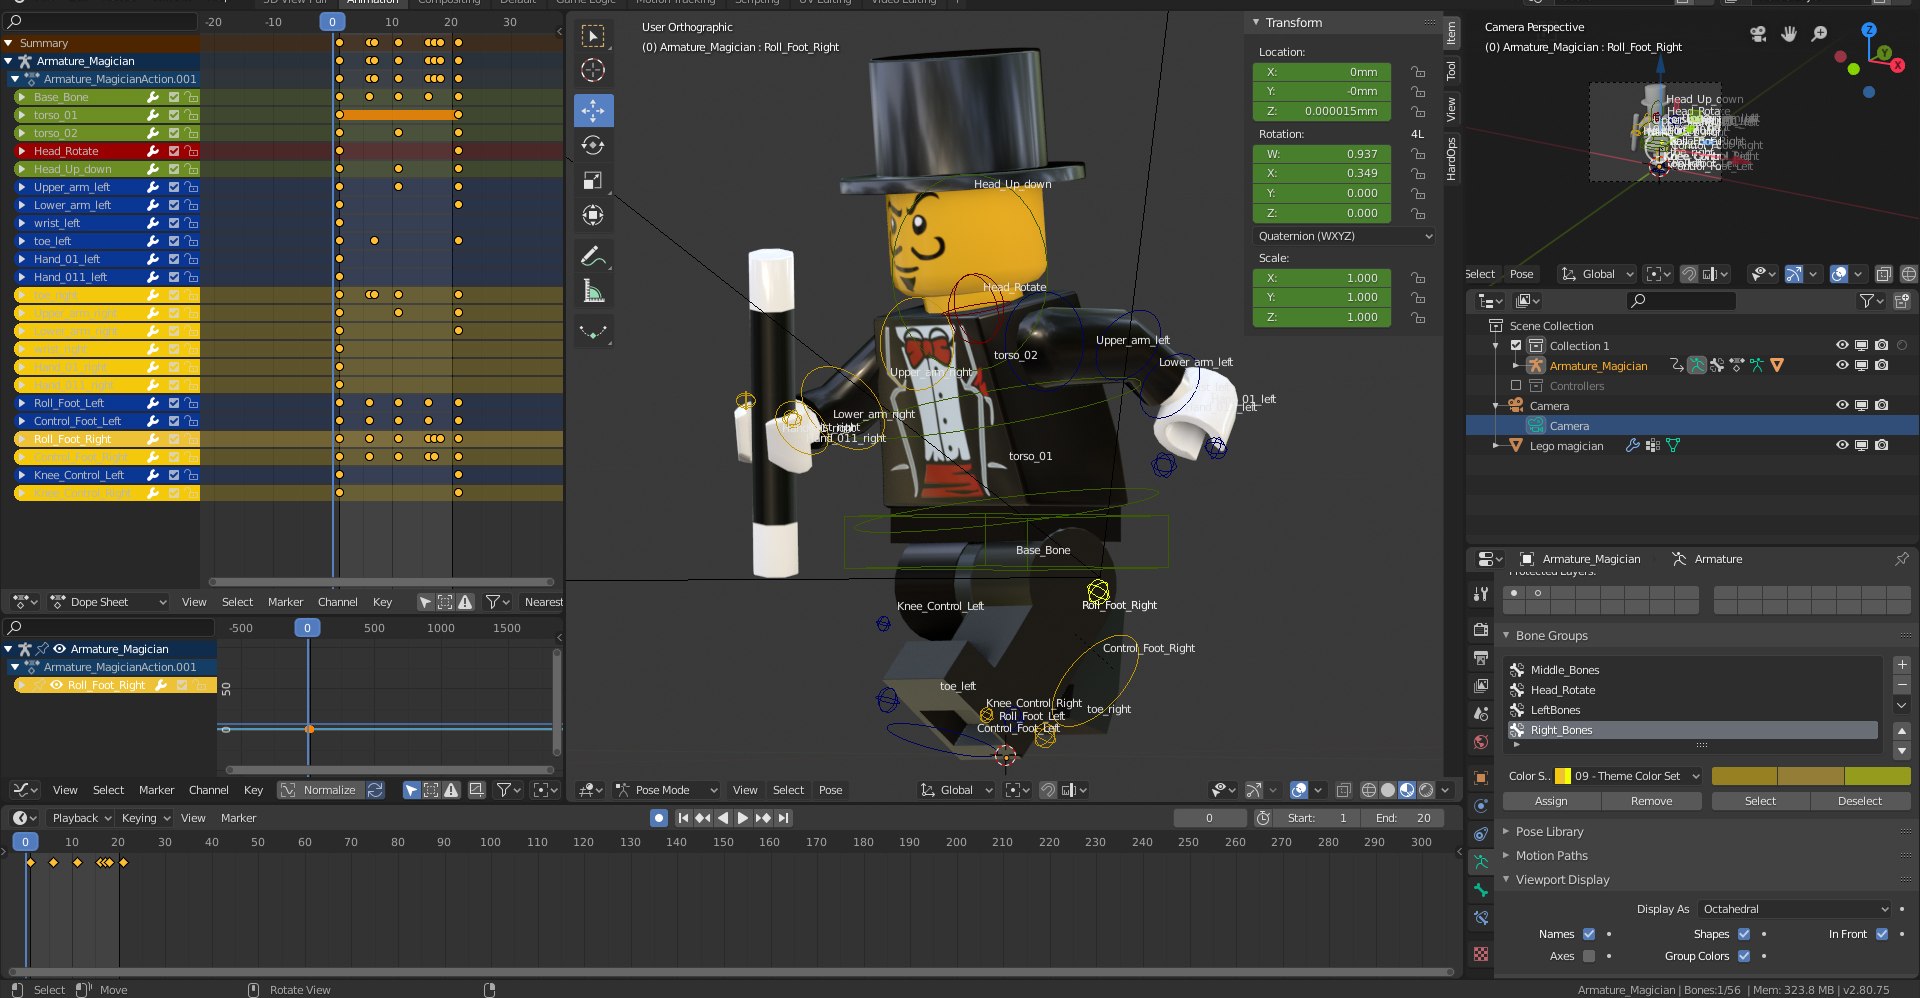
Task: Expand the Pose Library panel
Action: [x=1549, y=832]
